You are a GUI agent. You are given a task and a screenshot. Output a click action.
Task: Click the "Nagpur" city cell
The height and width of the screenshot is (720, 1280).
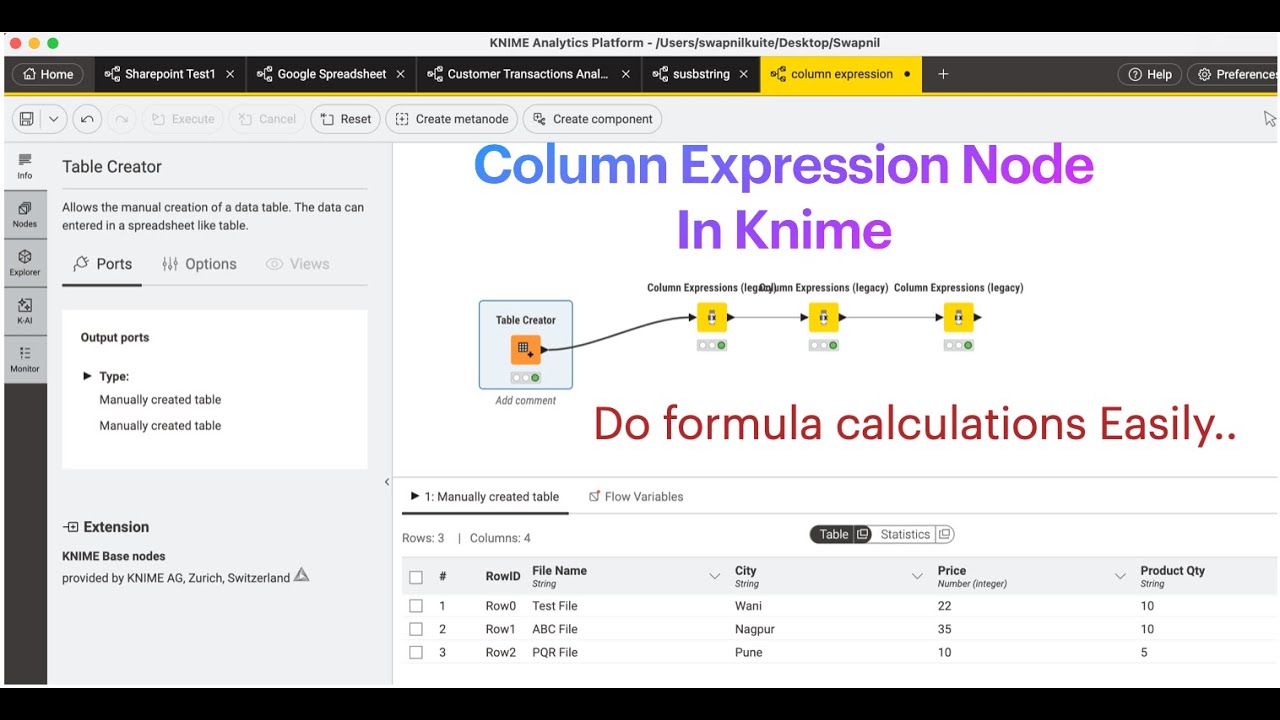[x=755, y=629]
